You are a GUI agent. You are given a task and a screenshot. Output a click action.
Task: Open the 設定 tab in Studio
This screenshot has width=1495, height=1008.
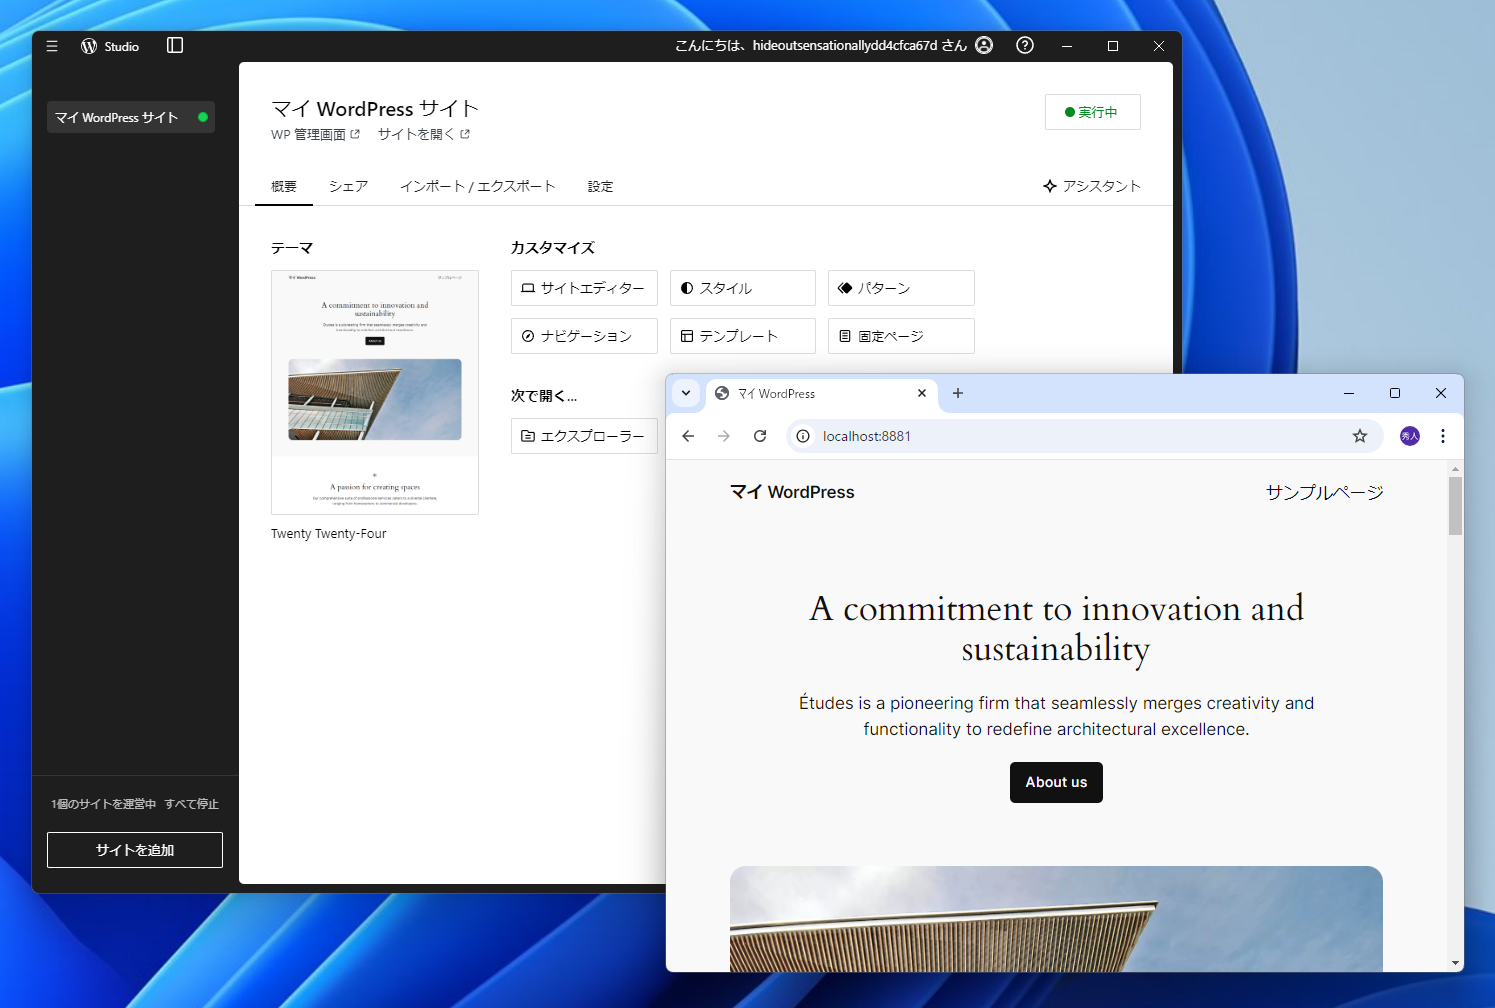pyautogui.click(x=600, y=186)
